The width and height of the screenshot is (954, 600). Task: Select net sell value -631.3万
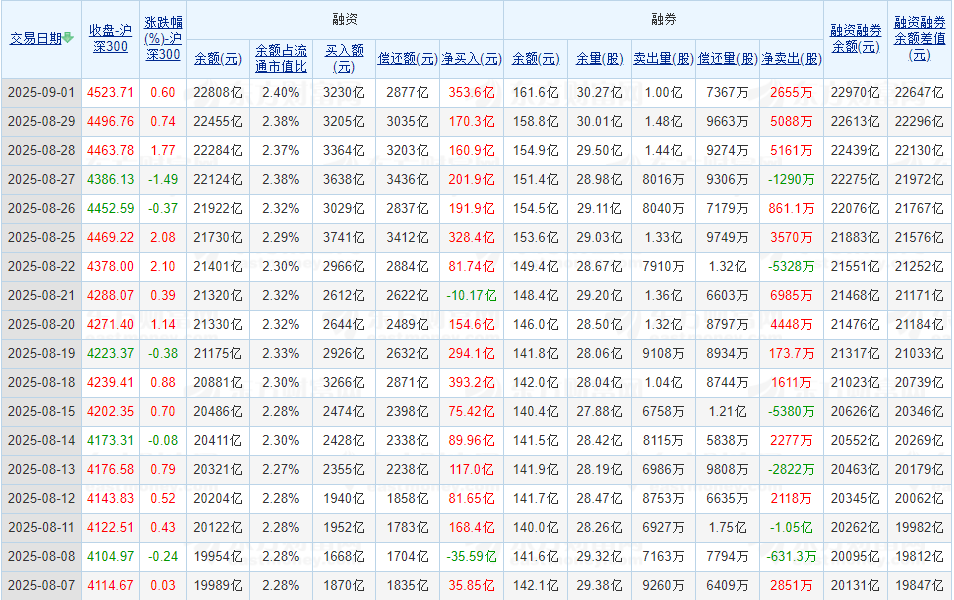(791, 556)
